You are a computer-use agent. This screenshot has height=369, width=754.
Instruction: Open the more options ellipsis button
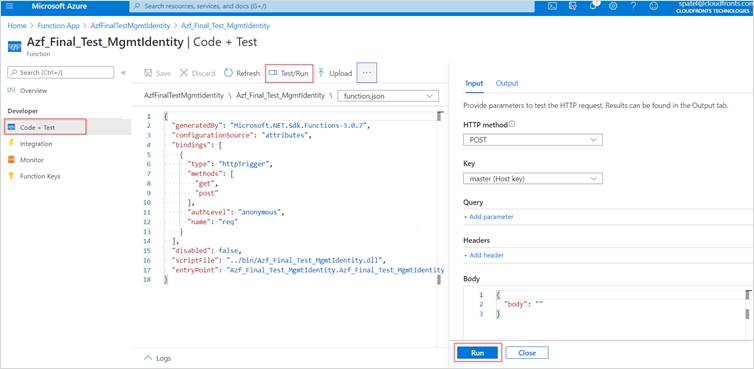(366, 73)
